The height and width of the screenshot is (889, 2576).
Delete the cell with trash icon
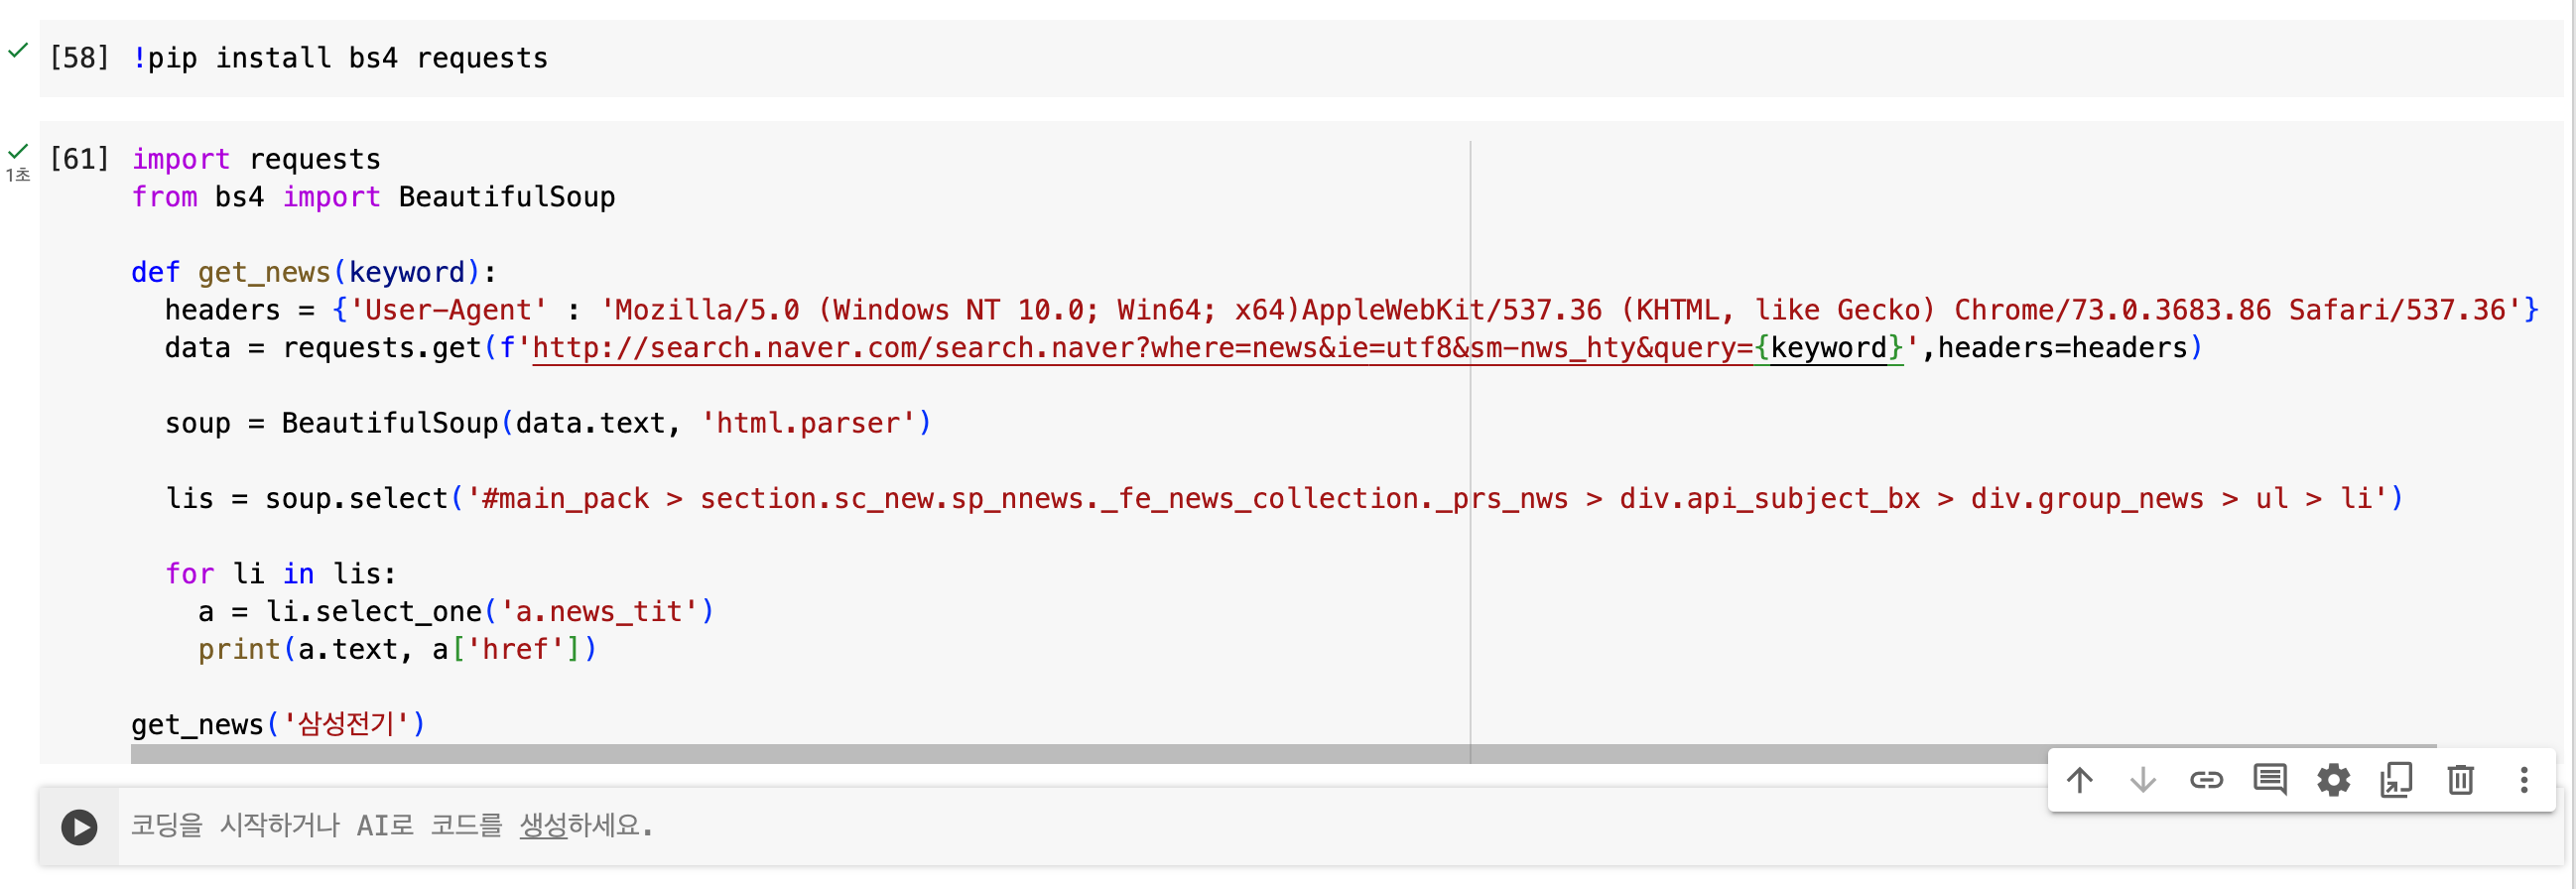pyautogui.click(x=2460, y=780)
